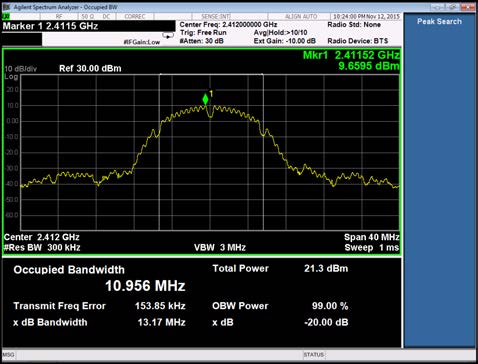
Task: Click the 21.3 dBm total power value
Action: coord(326,269)
